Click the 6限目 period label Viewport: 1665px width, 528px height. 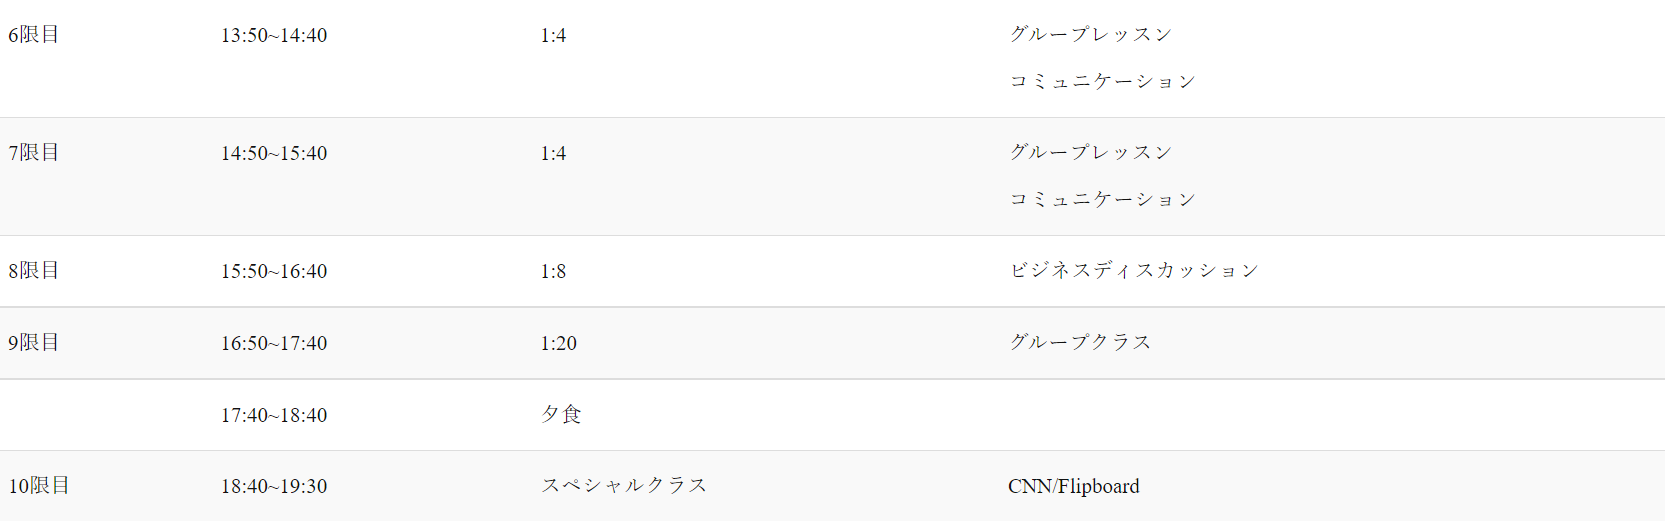pos(34,35)
